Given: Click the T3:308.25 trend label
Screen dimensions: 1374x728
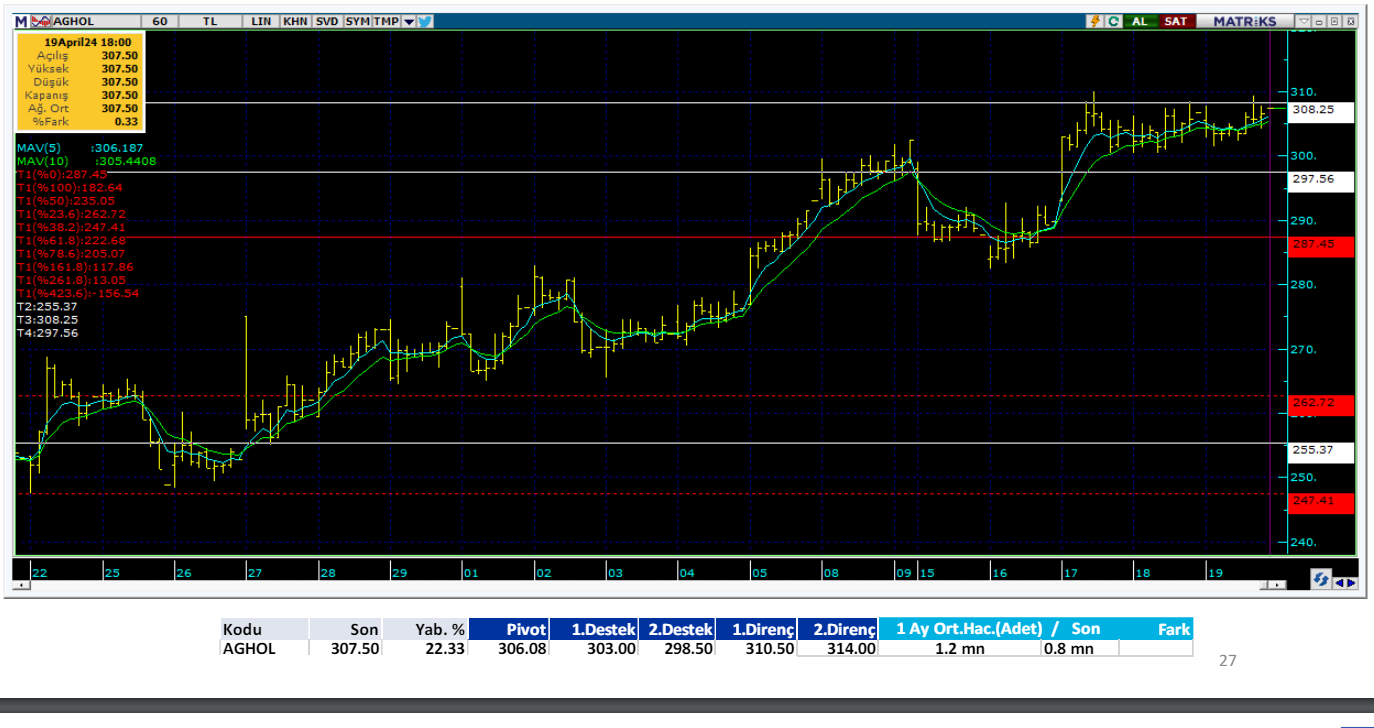Looking at the screenshot, I should coord(47,320).
